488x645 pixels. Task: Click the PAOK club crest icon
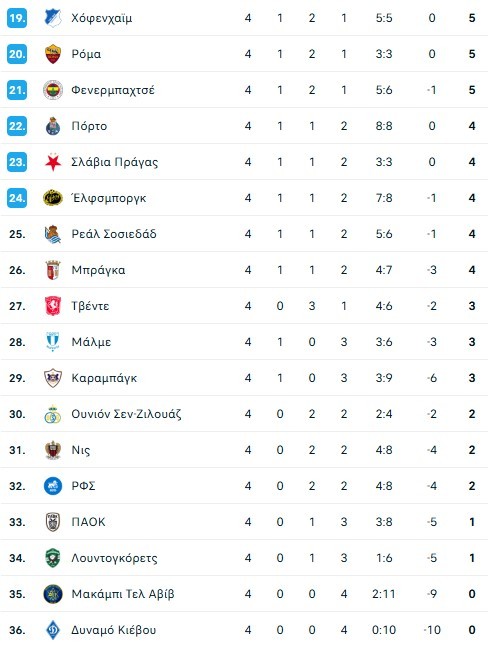tap(53, 522)
